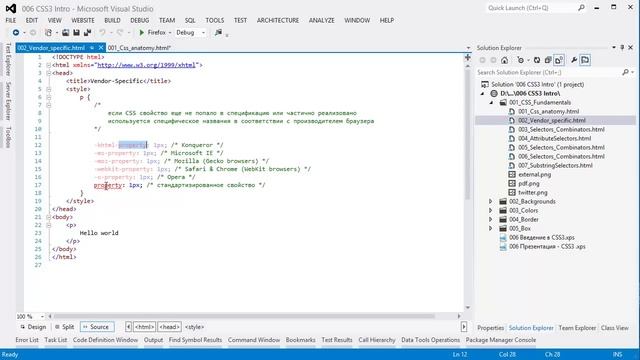The height and width of the screenshot is (360, 640).
Task: Collapse the 001_CSS_Fundamentals folder
Action: (x=491, y=102)
